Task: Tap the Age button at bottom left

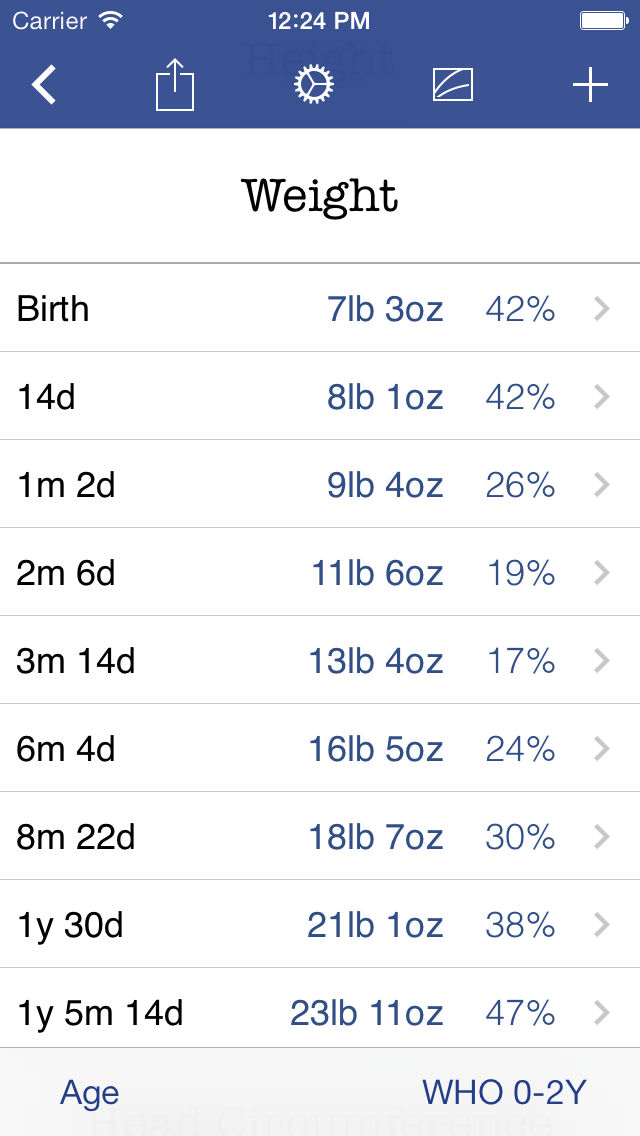Action: pyautogui.click(x=89, y=1092)
